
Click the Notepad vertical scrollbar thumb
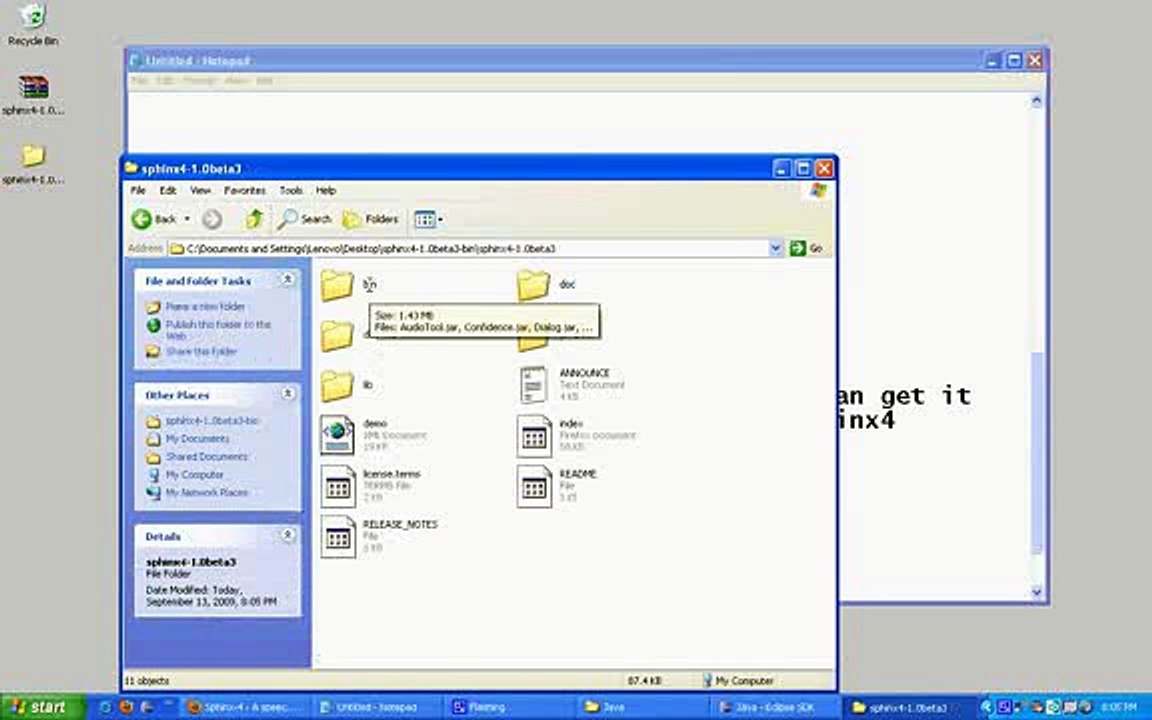pos(1037,451)
